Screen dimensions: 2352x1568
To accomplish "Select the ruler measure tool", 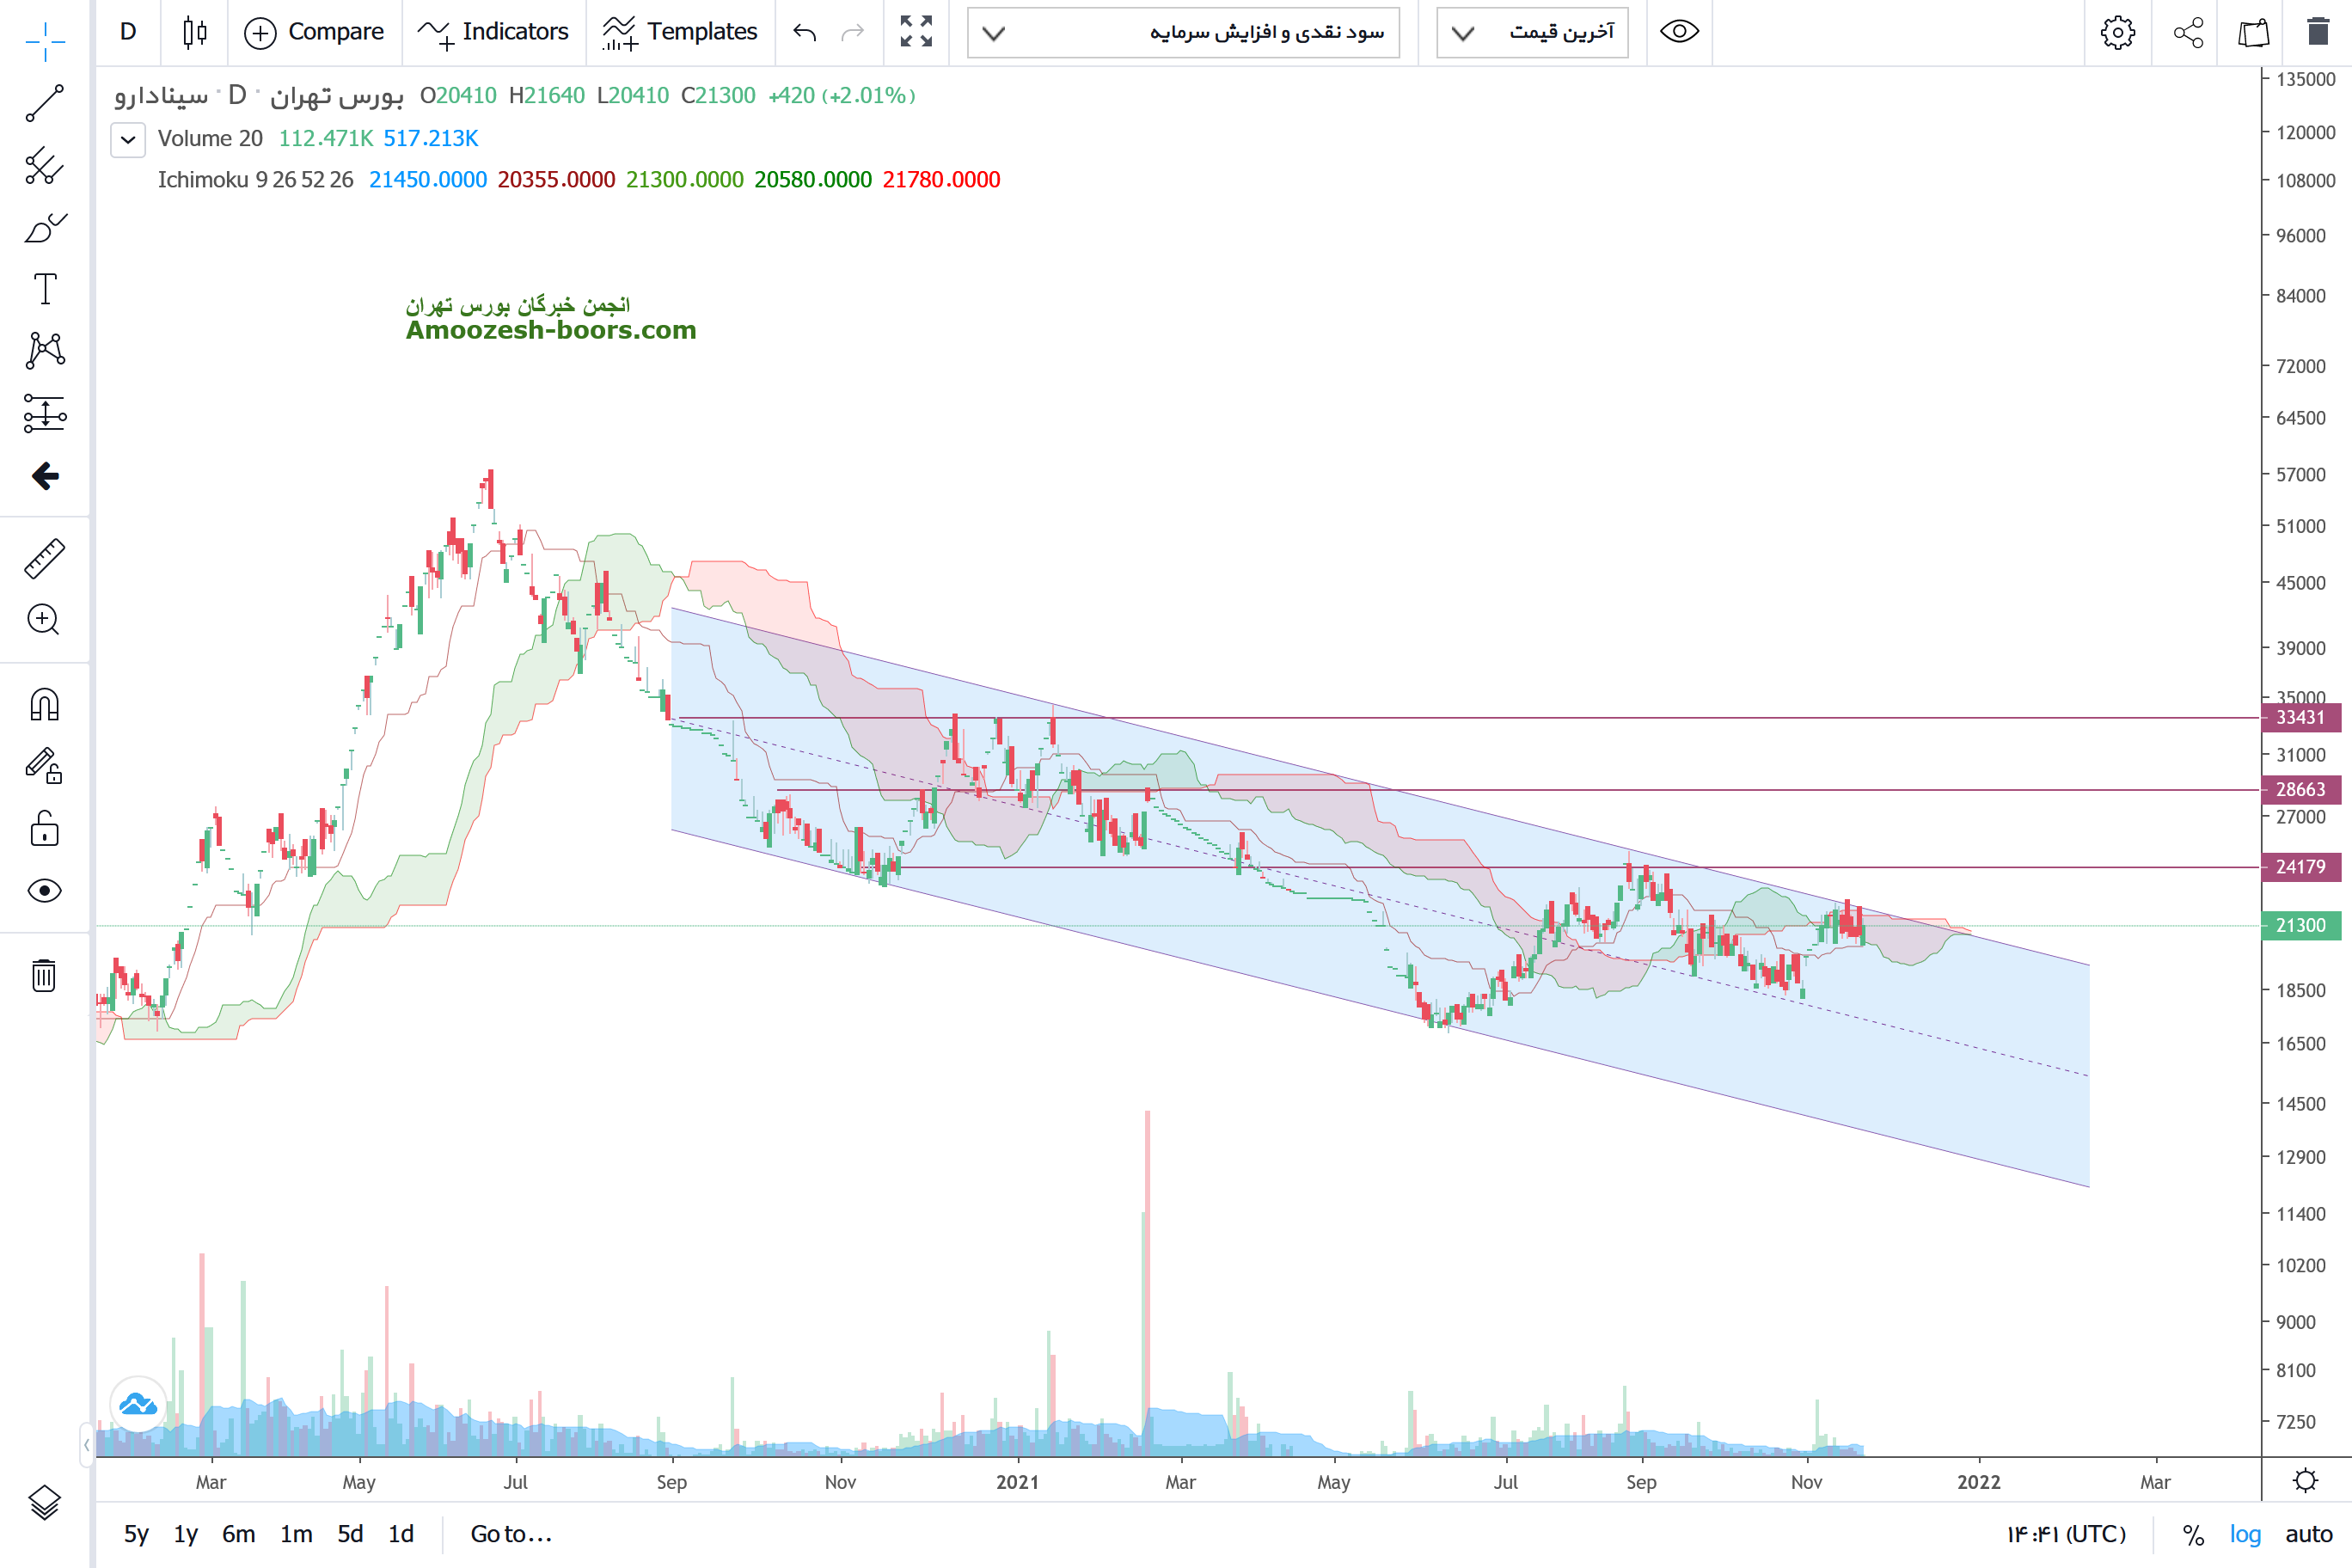I will click(x=45, y=558).
